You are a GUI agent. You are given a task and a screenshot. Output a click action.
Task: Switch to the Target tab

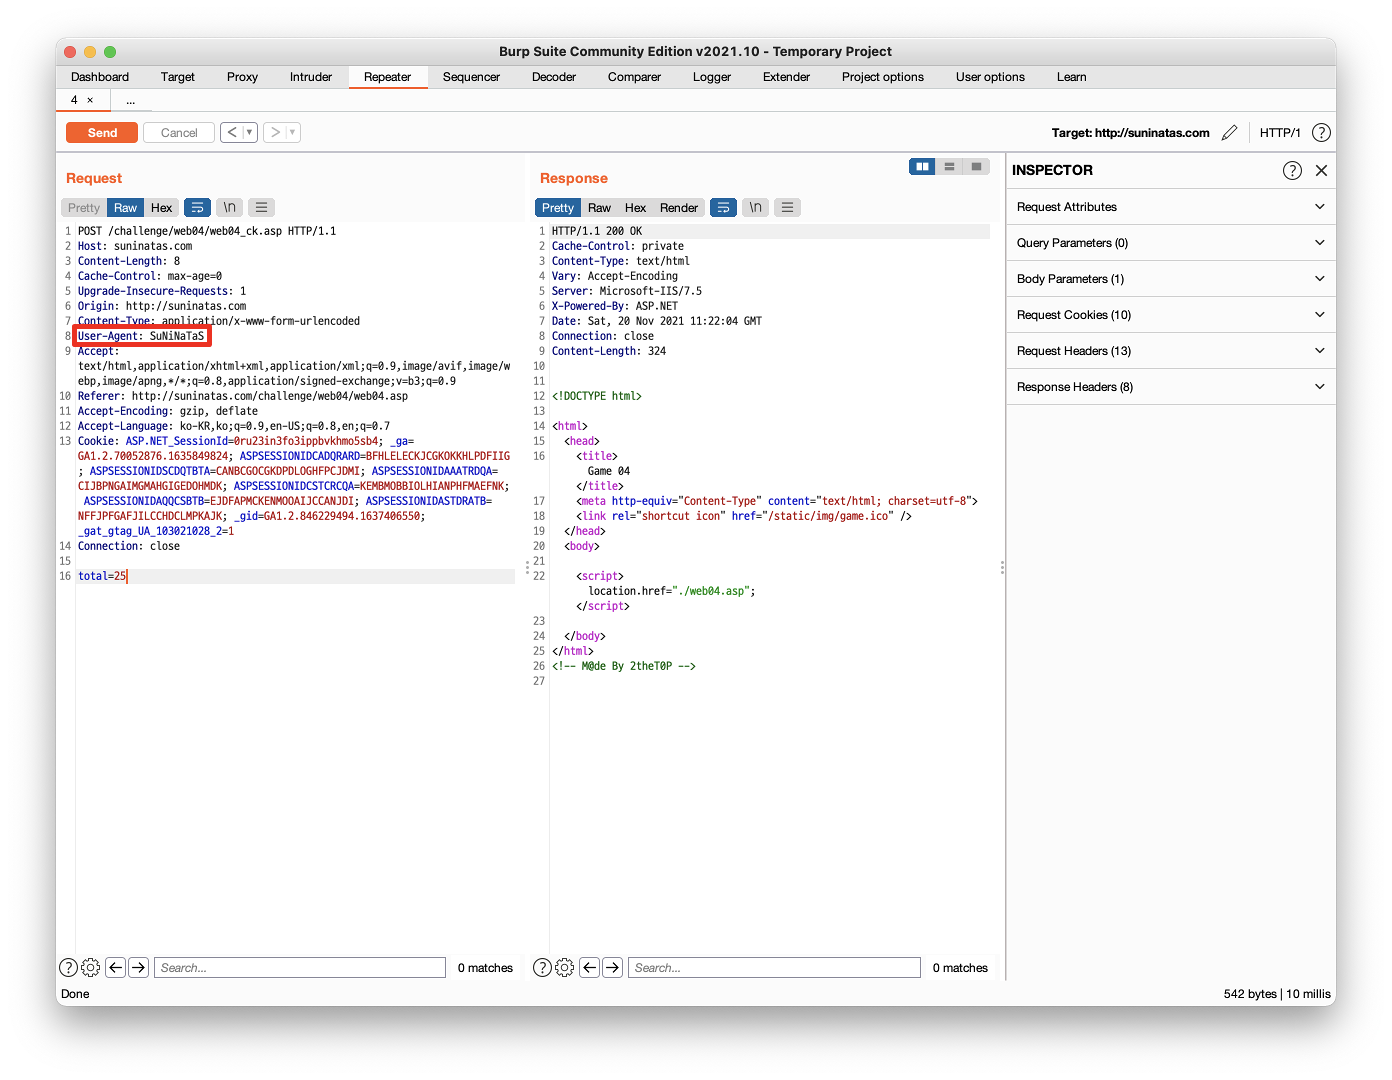[178, 77]
